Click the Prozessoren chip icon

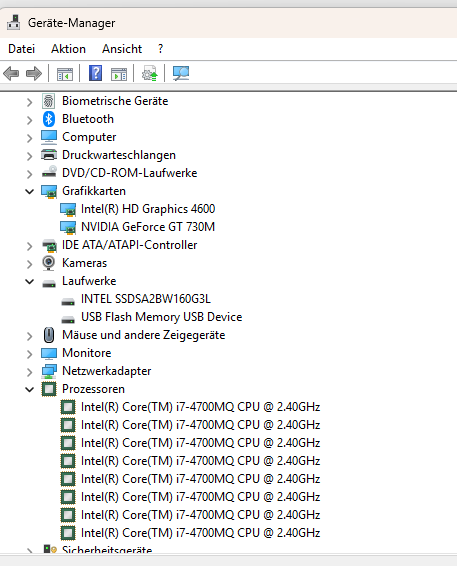49,389
